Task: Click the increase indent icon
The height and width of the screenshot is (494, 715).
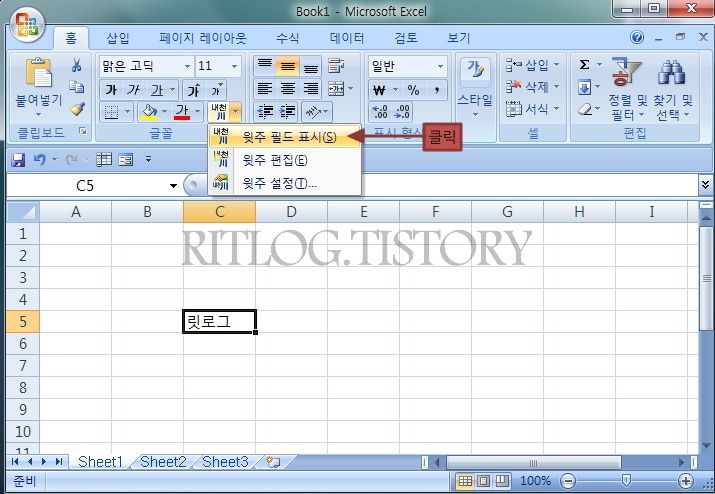Action: tap(288, 111)
